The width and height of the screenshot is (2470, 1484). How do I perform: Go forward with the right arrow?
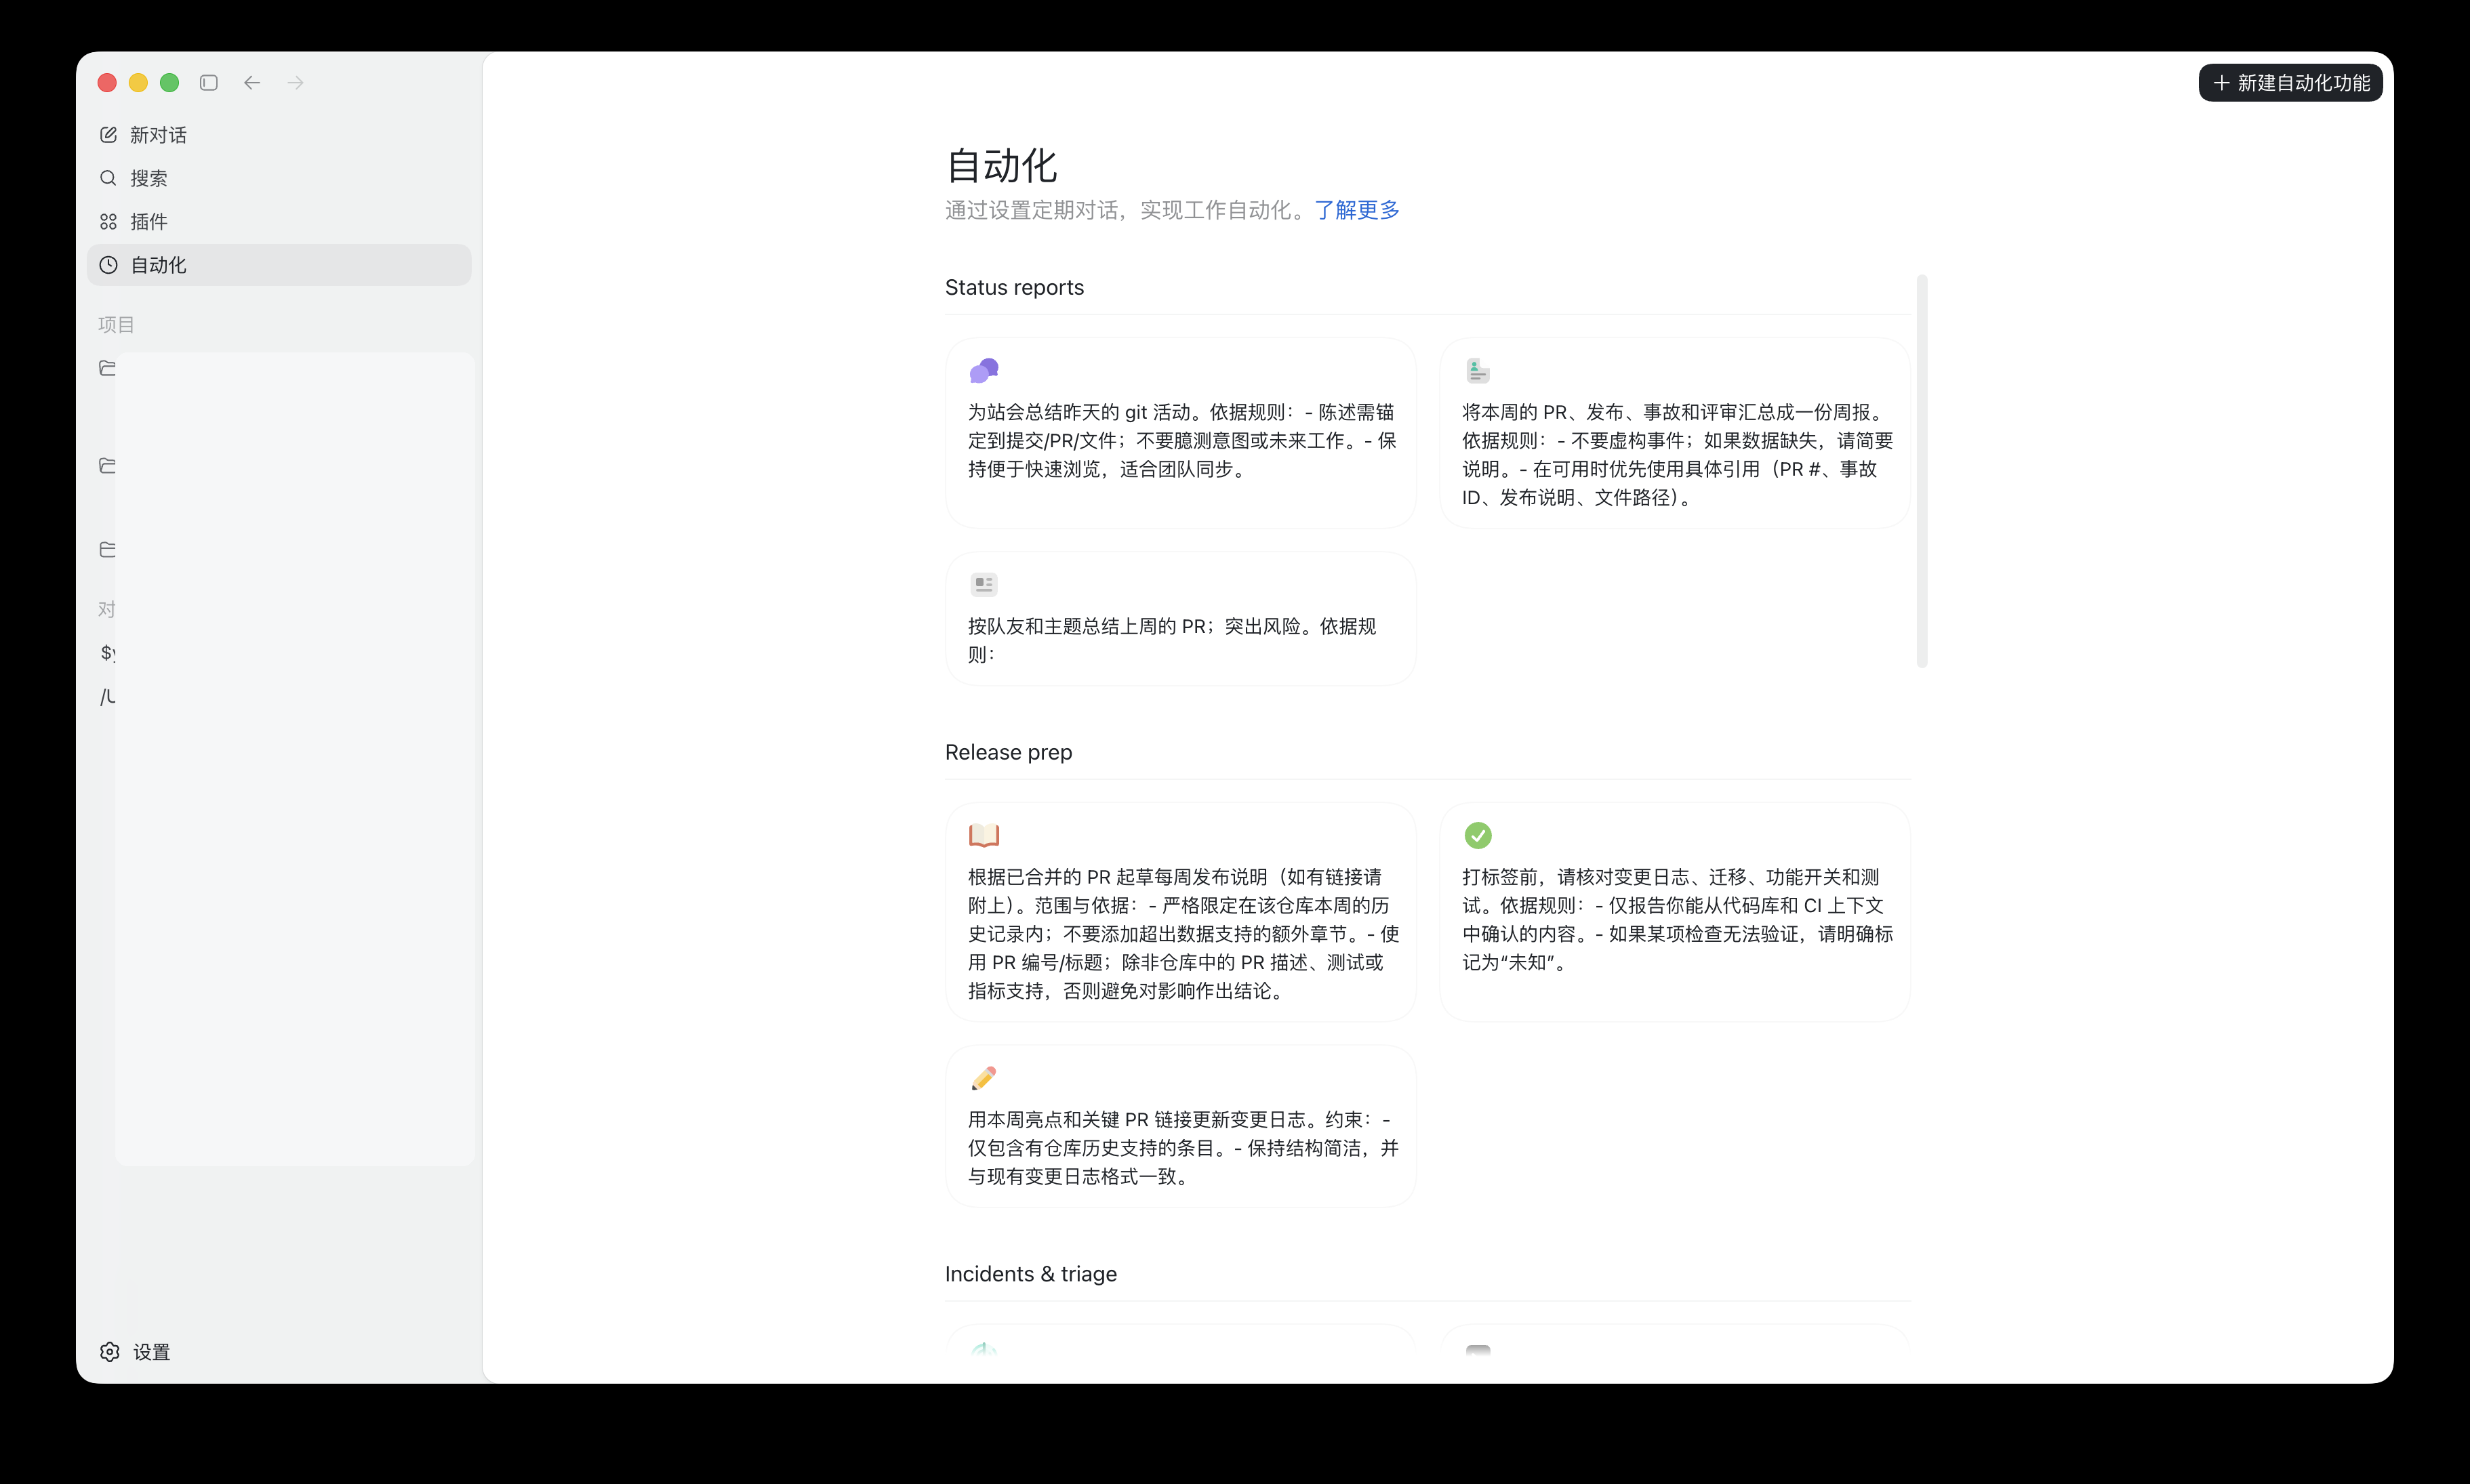pos(296,83)
